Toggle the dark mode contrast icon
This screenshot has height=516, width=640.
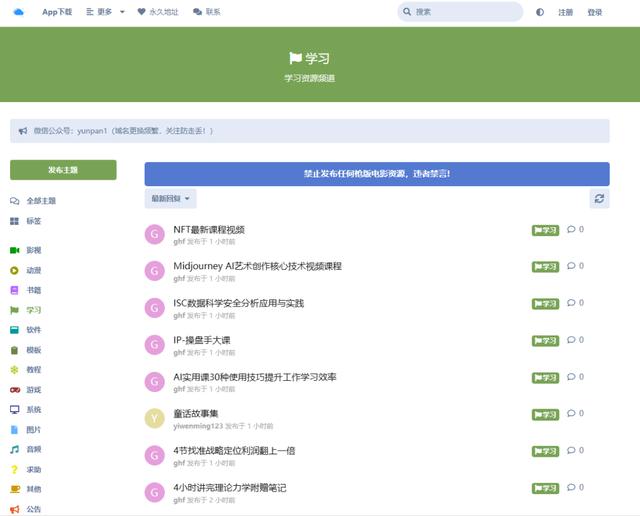pos(540,12)
